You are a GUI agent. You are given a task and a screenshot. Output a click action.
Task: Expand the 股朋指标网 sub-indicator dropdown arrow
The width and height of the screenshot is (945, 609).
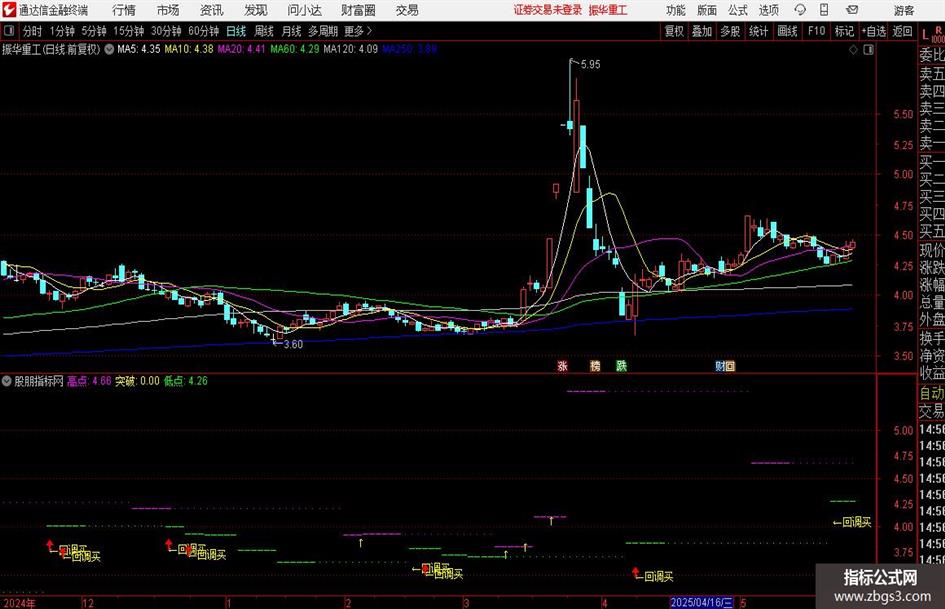[7, 381]
